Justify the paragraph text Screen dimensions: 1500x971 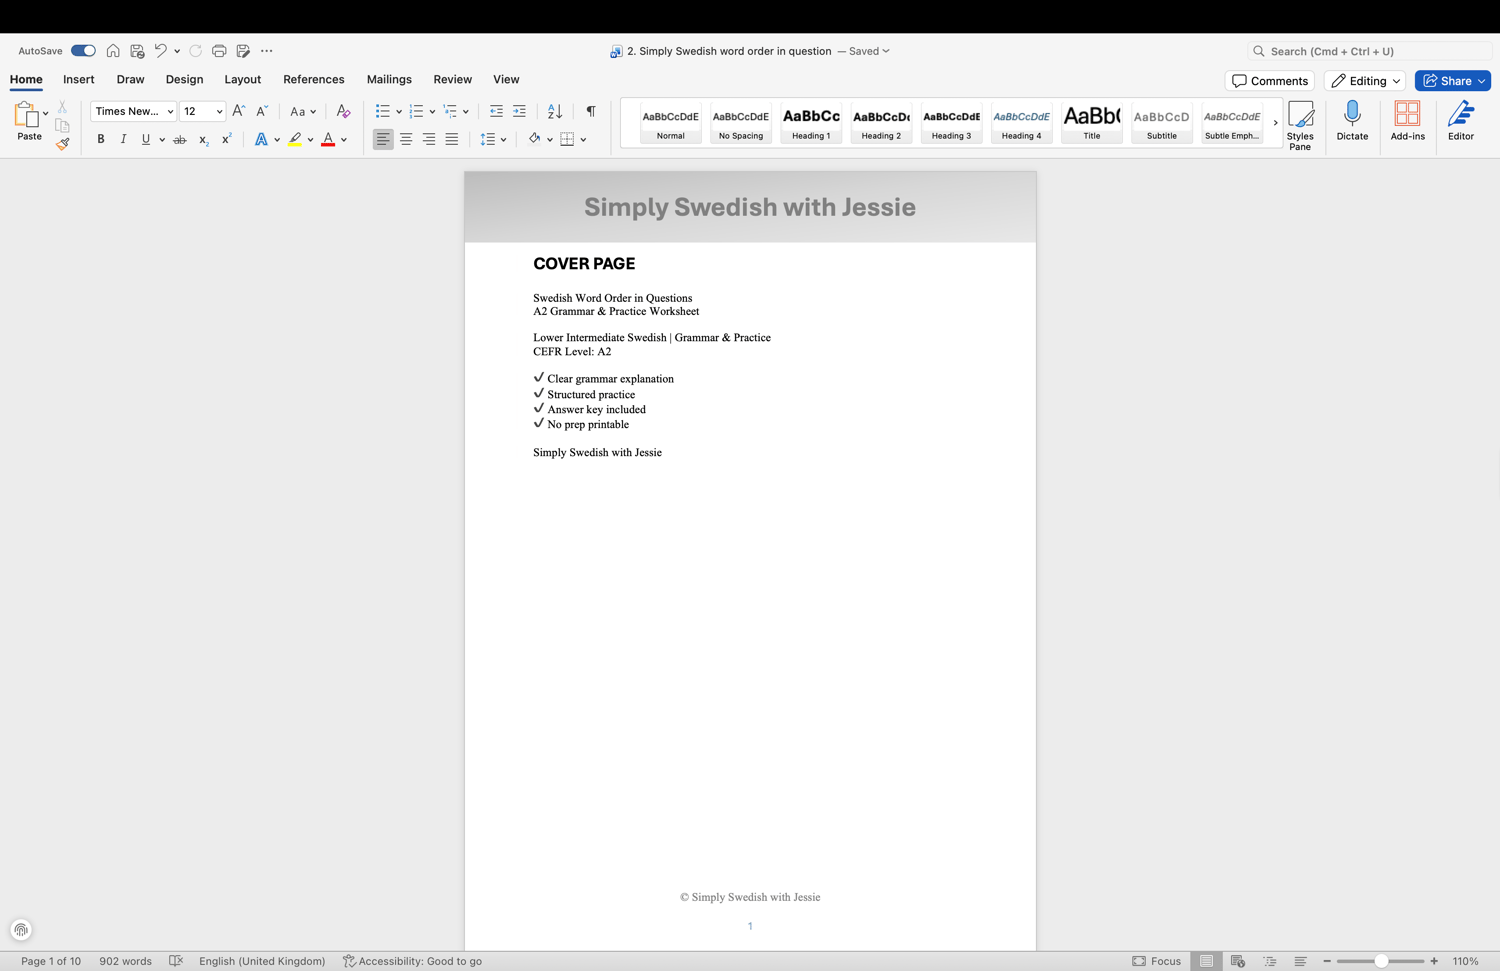[452, 140]
